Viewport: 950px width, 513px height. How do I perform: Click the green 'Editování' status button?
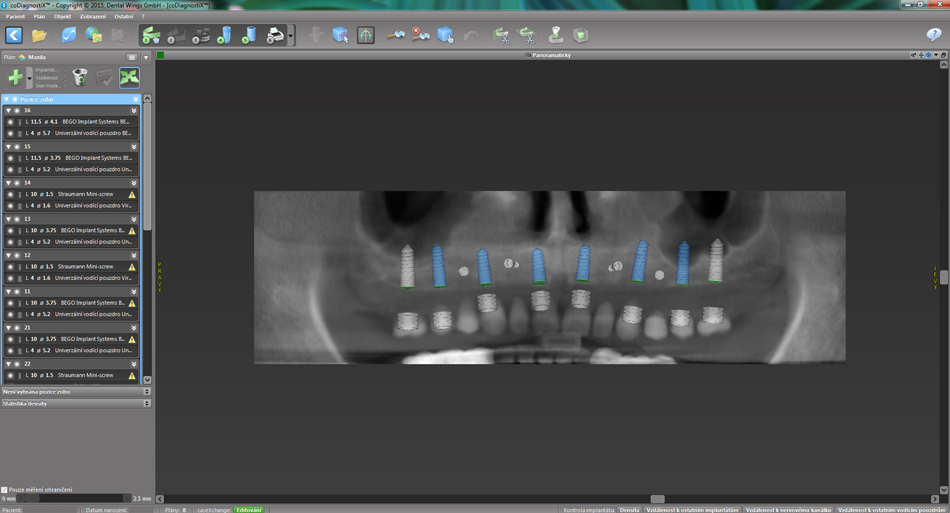click(248, 509)
